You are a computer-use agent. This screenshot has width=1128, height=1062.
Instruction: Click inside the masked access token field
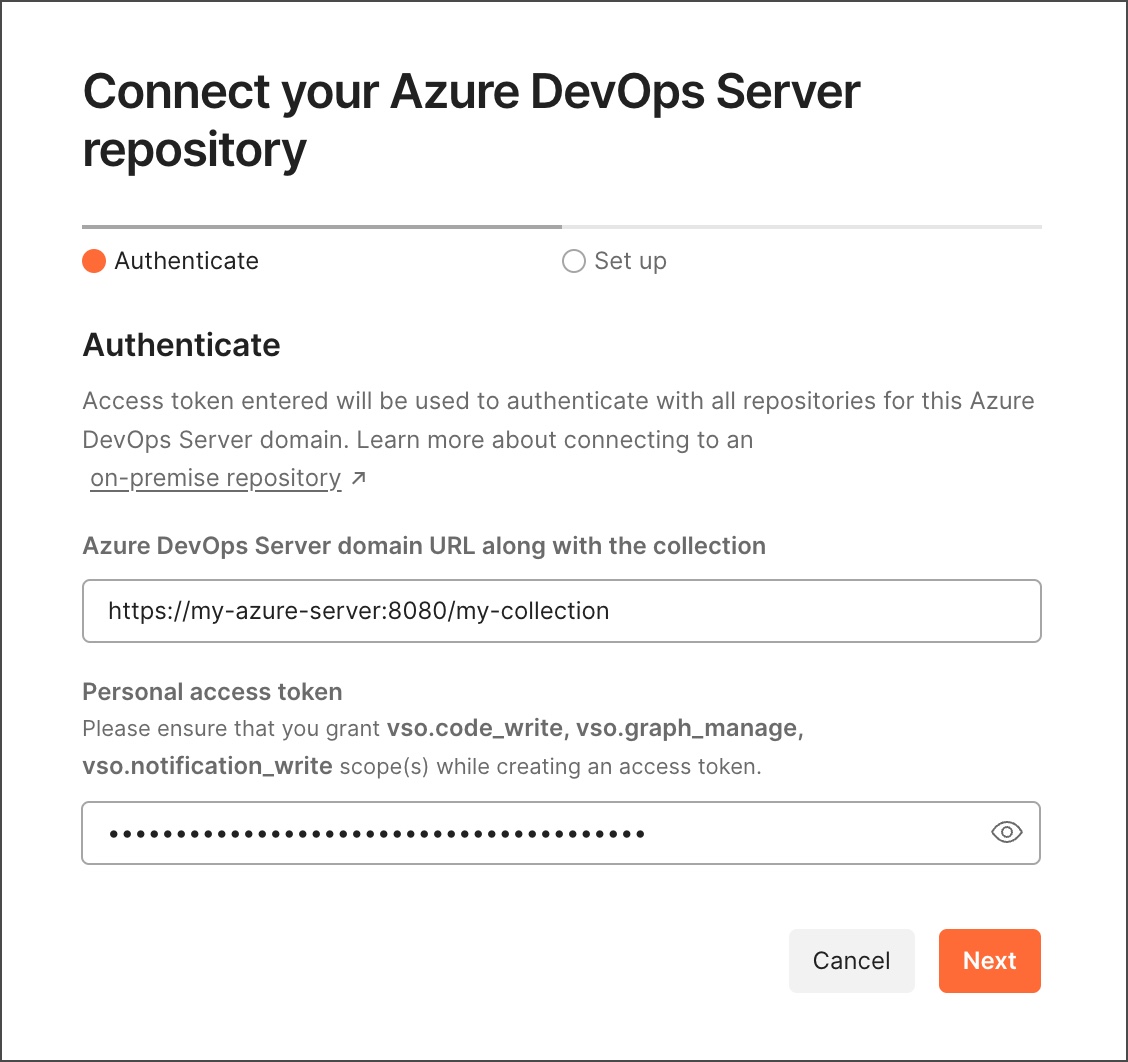coord(530,832)
